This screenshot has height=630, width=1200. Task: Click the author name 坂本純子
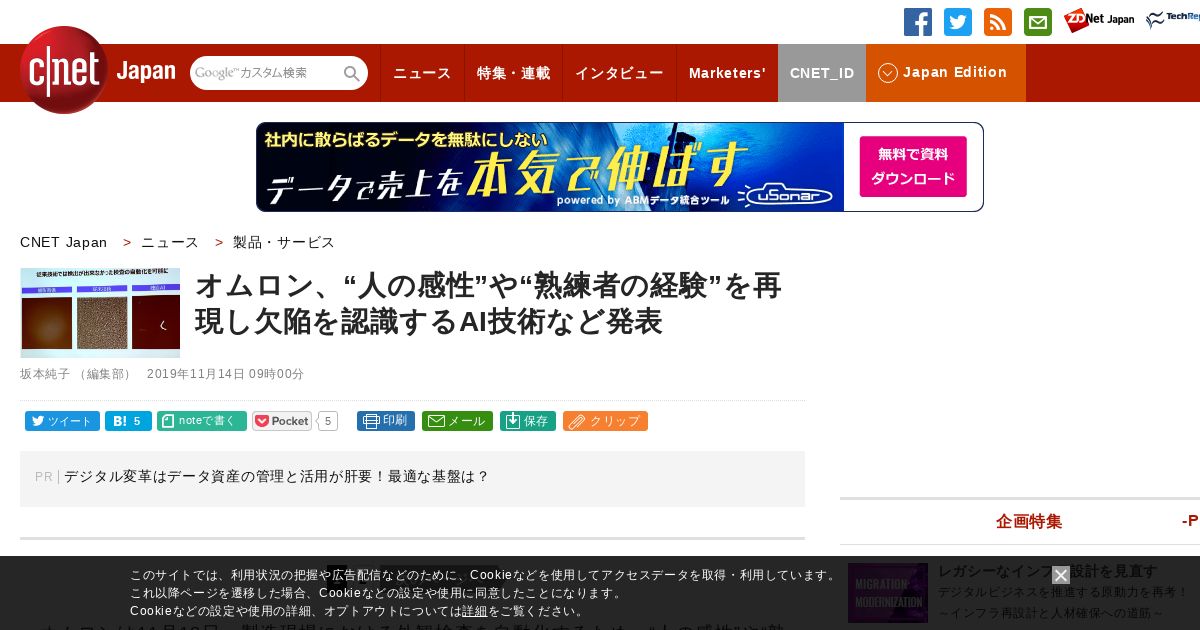pos(45,374)
